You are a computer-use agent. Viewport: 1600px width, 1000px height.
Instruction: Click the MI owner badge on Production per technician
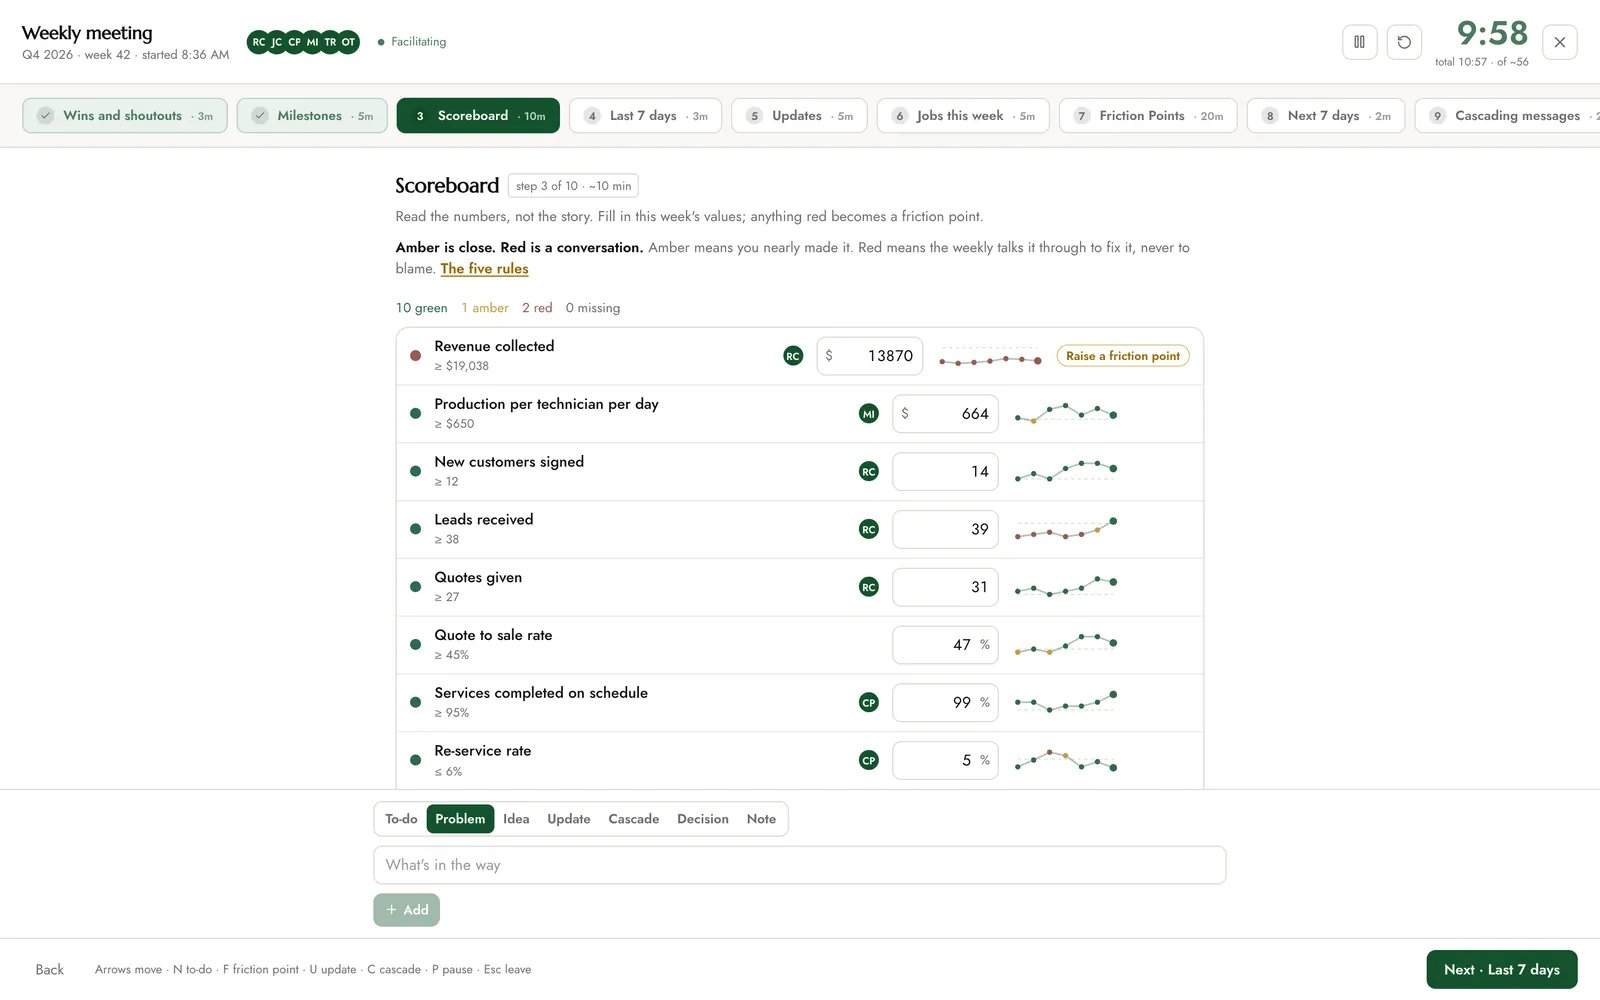pos(869,414)
